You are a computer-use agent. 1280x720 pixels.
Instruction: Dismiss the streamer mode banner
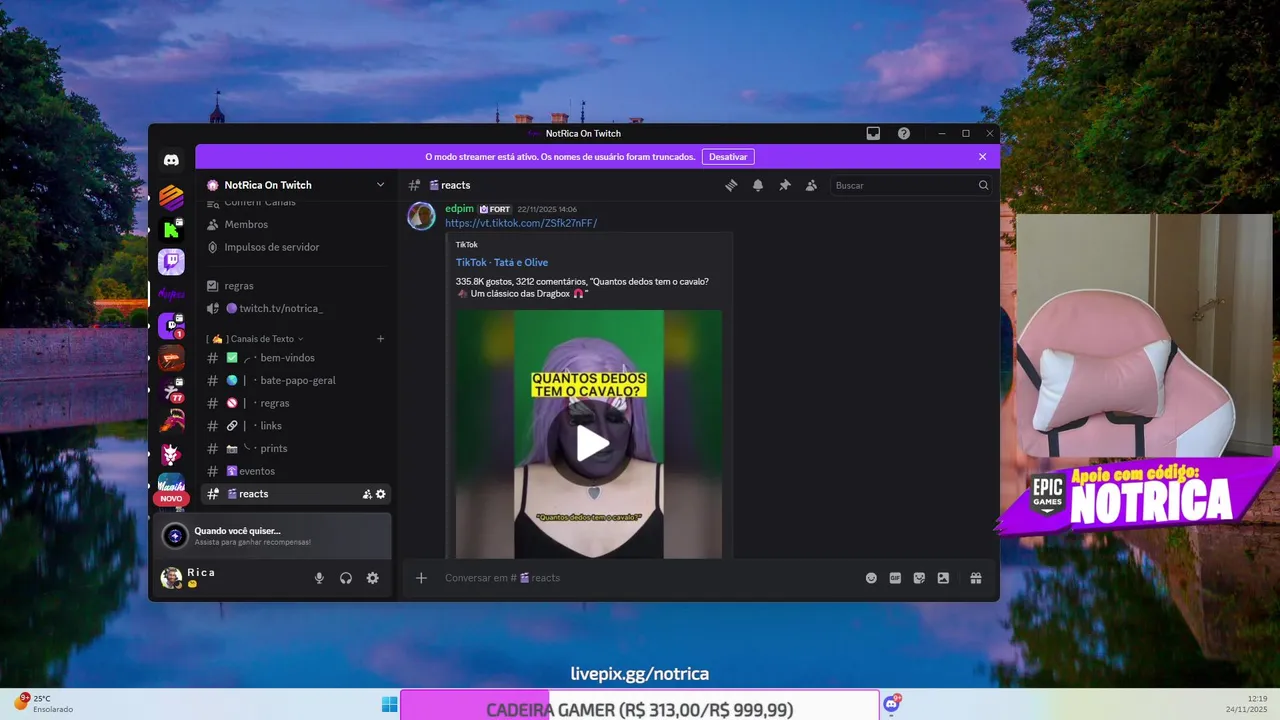click(x=982, y=157)
